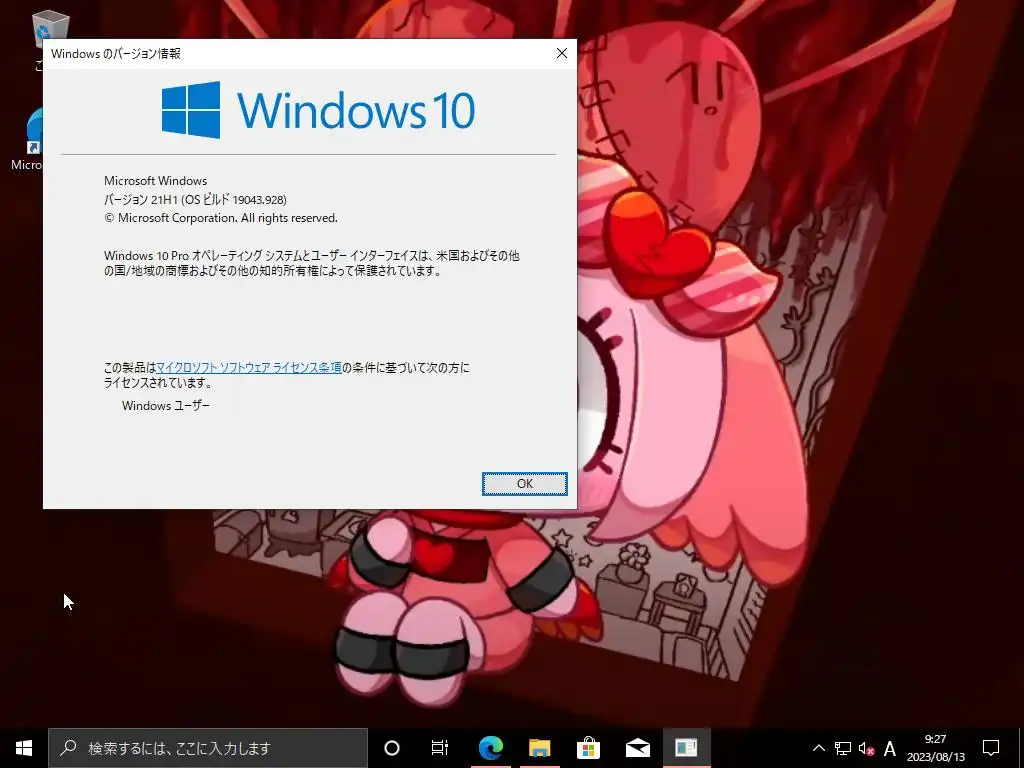Show hidden system tray icons
This screenshot has height=768, width=1024.
pyautogui.click(x=818, y=748)
